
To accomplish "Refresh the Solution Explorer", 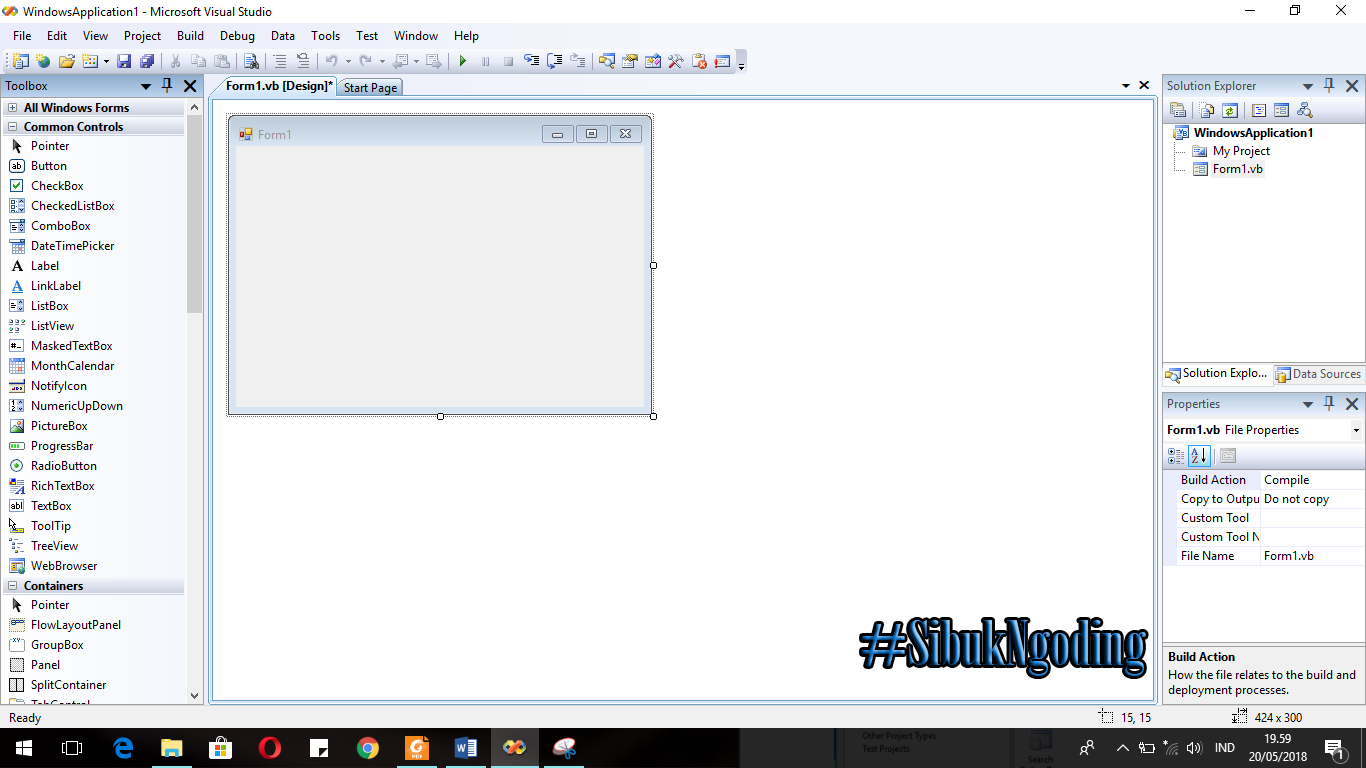I will tap(1229, 110).
